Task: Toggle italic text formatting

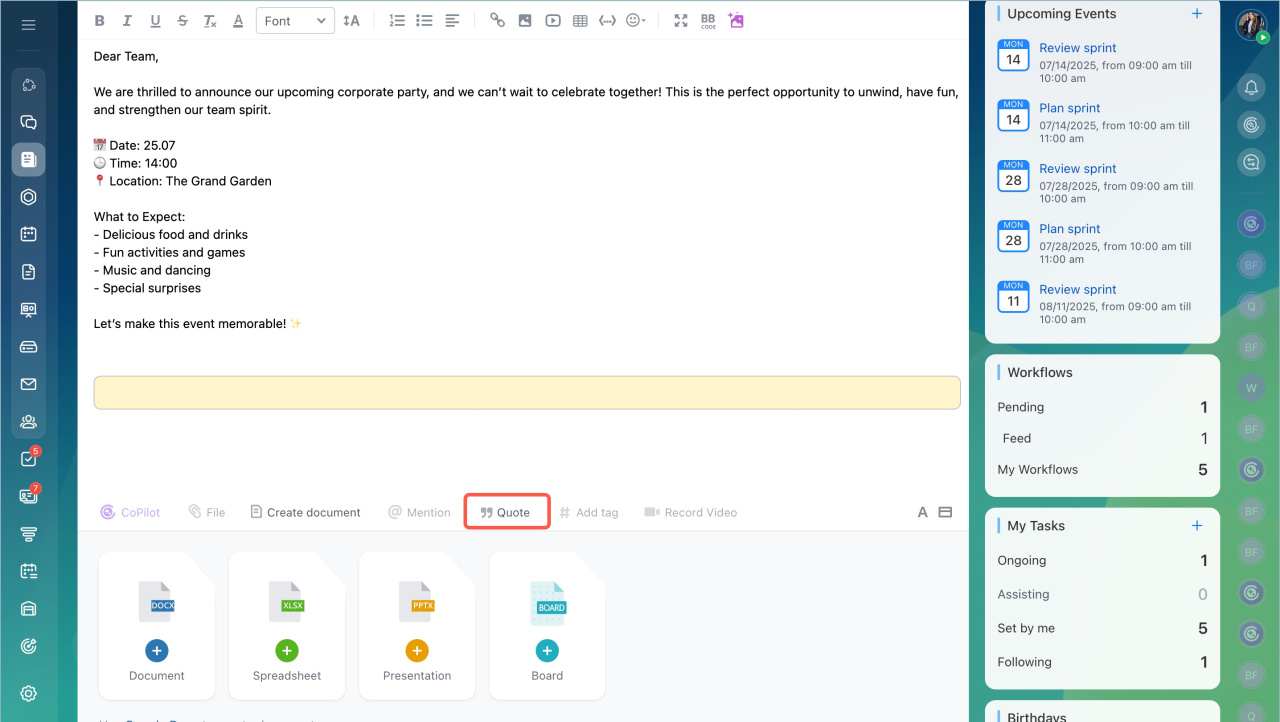Action: [127, 21]
